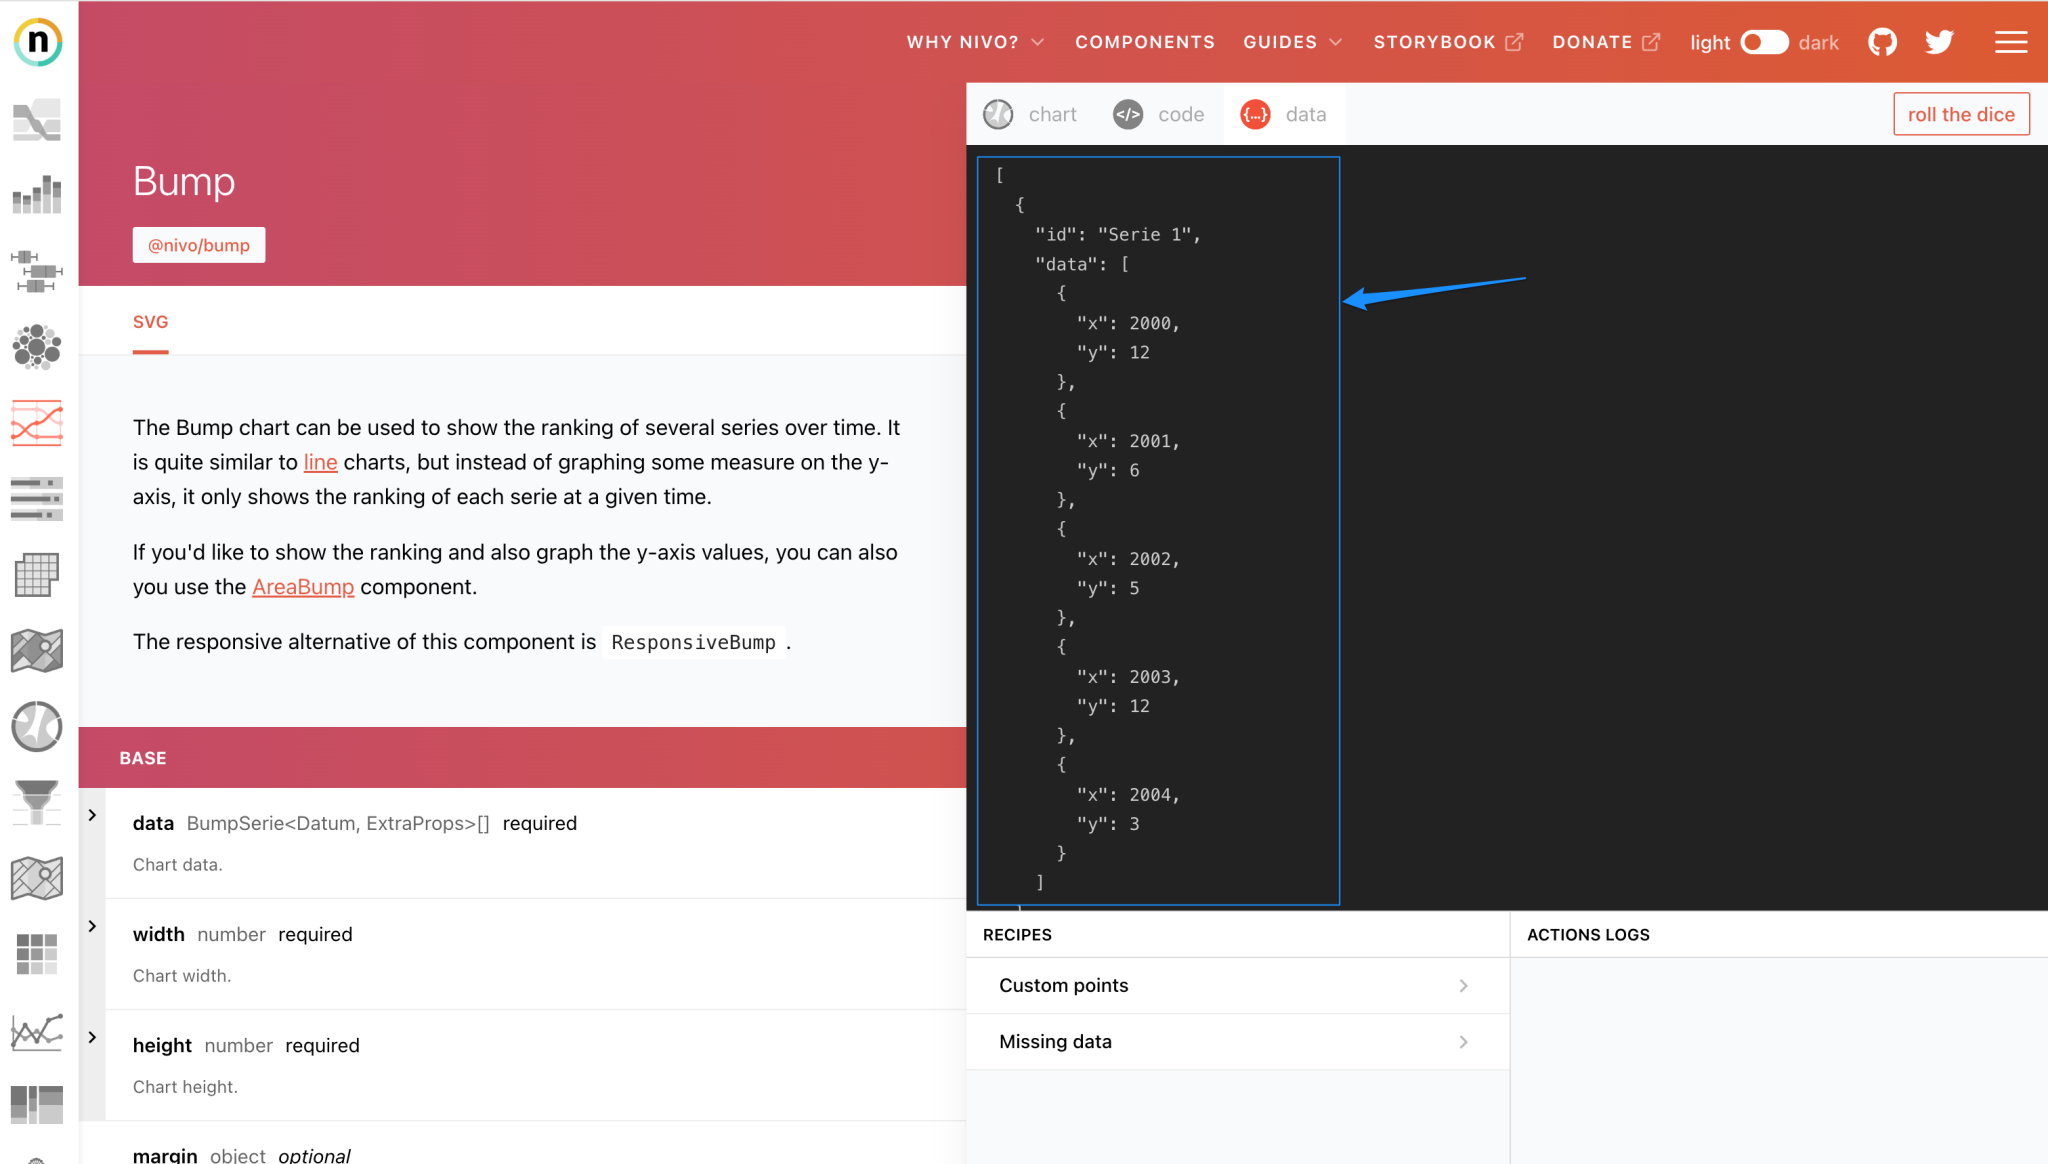Click the nivo logo at top left
This screenshot has width=2048, height=1164.
coord(38,42)
